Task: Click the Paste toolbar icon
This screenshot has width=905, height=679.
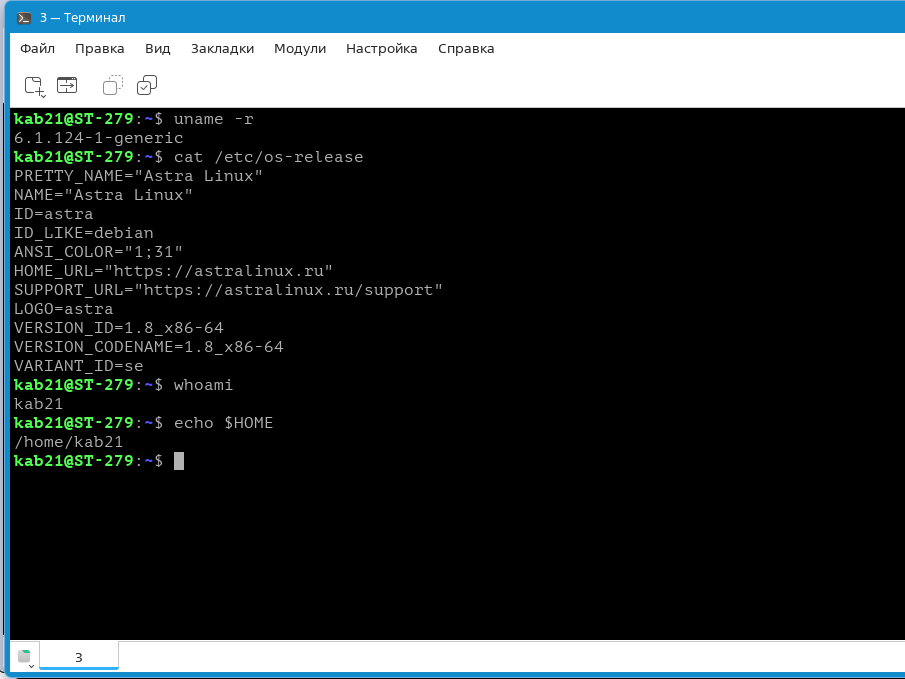Action: (x=147, y=85)
